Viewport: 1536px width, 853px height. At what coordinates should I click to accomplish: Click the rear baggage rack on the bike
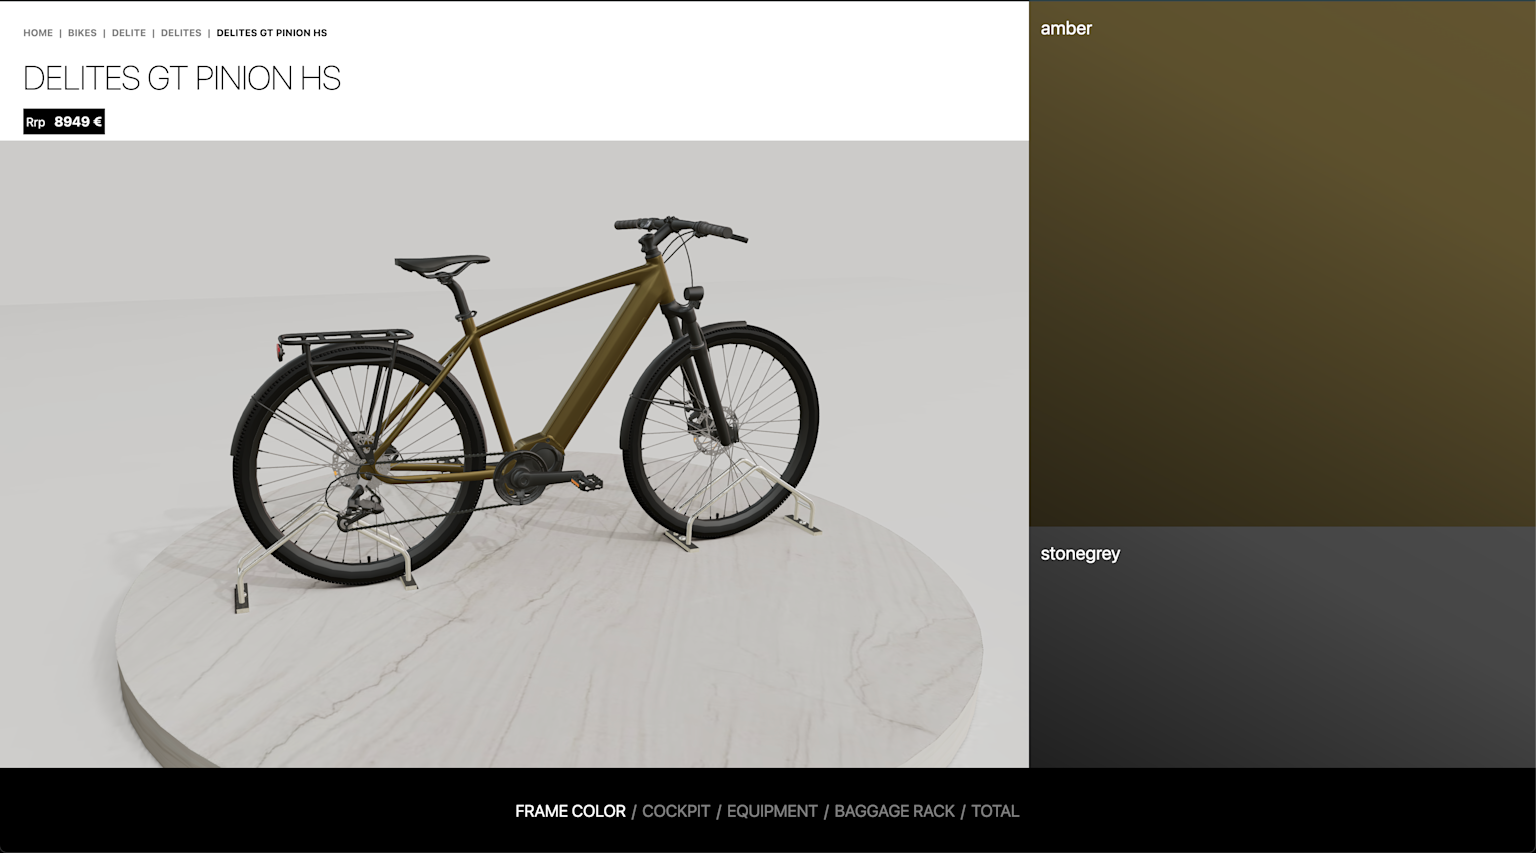pos(345,340)
